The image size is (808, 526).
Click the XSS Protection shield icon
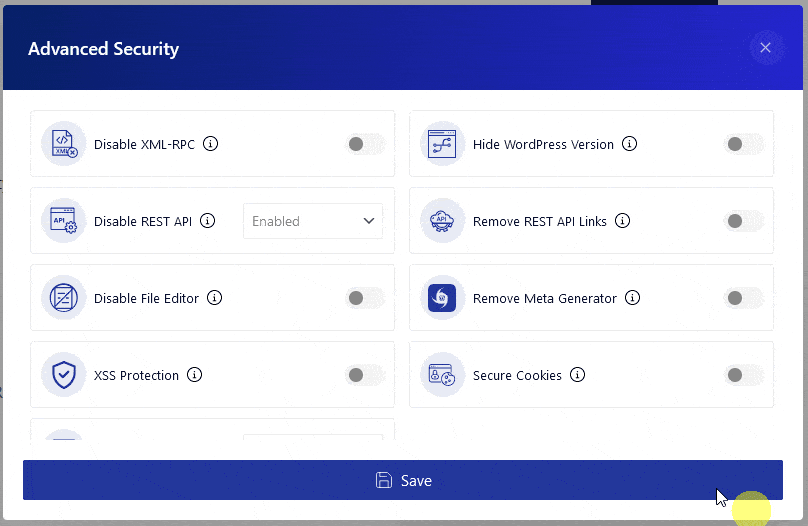tap(64, 375)
